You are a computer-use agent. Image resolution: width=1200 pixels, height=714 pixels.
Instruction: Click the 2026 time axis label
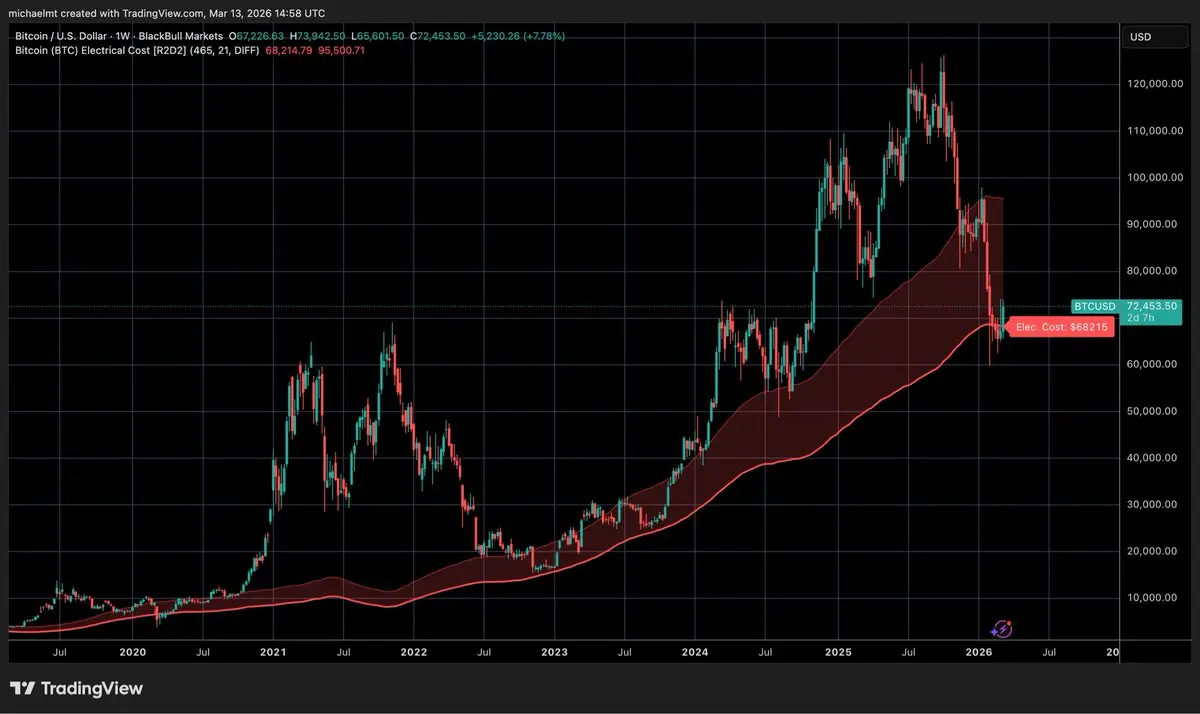pyautogui.click(x=978, y=651)
